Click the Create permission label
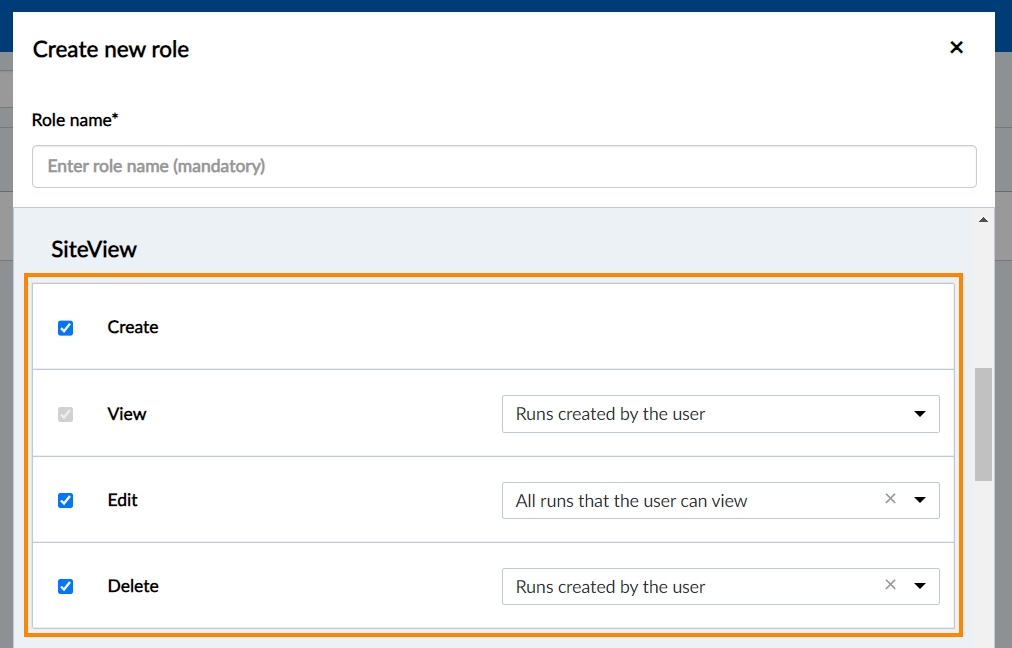The image size is (1012, 648). click(x=133, y=327)
